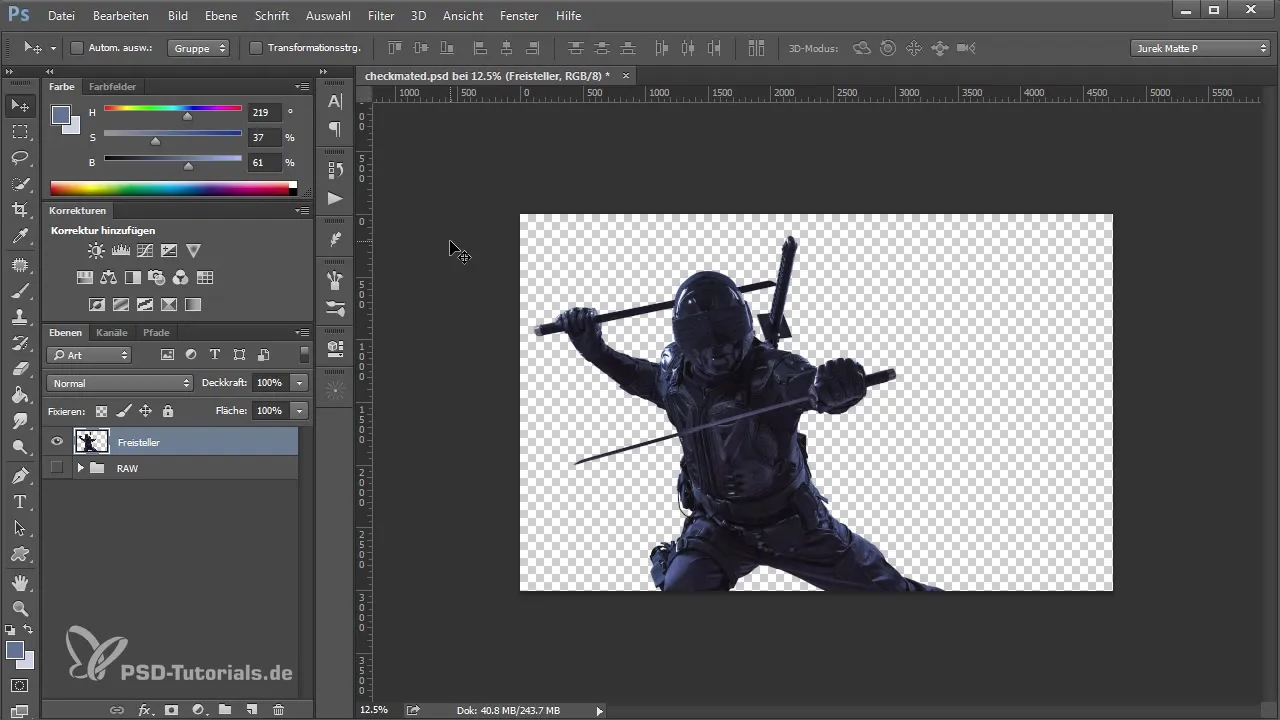The width and height of the screenshot is (1280, 720).
Task: Select the Eraser tool
Action: (x=20, y=369)
